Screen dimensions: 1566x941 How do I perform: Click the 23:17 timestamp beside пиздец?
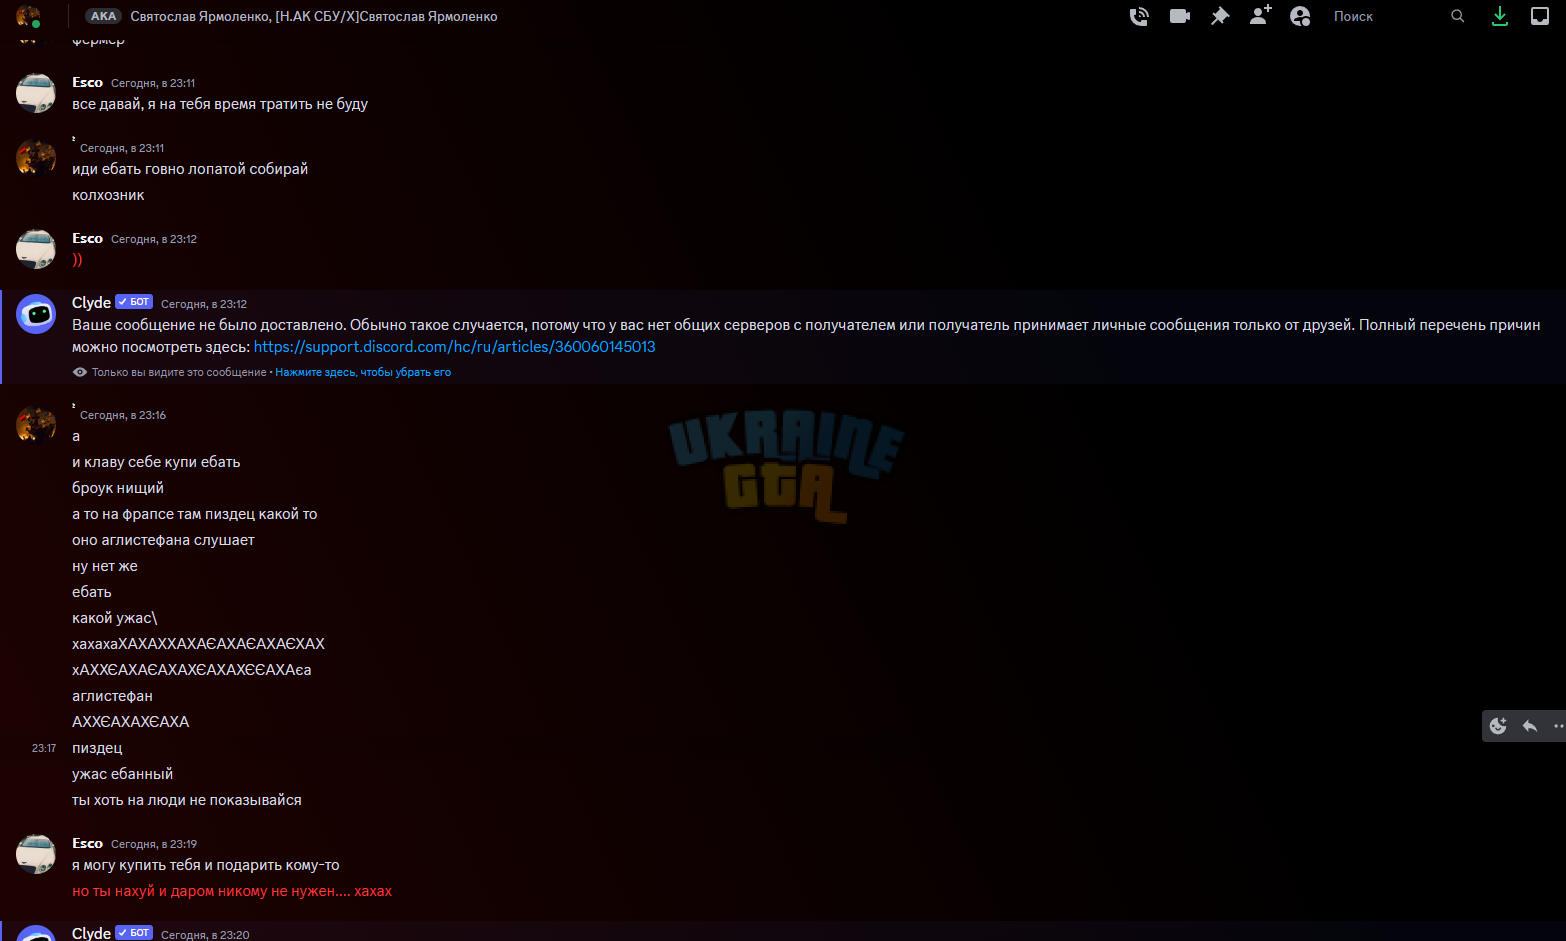(44, 748)
